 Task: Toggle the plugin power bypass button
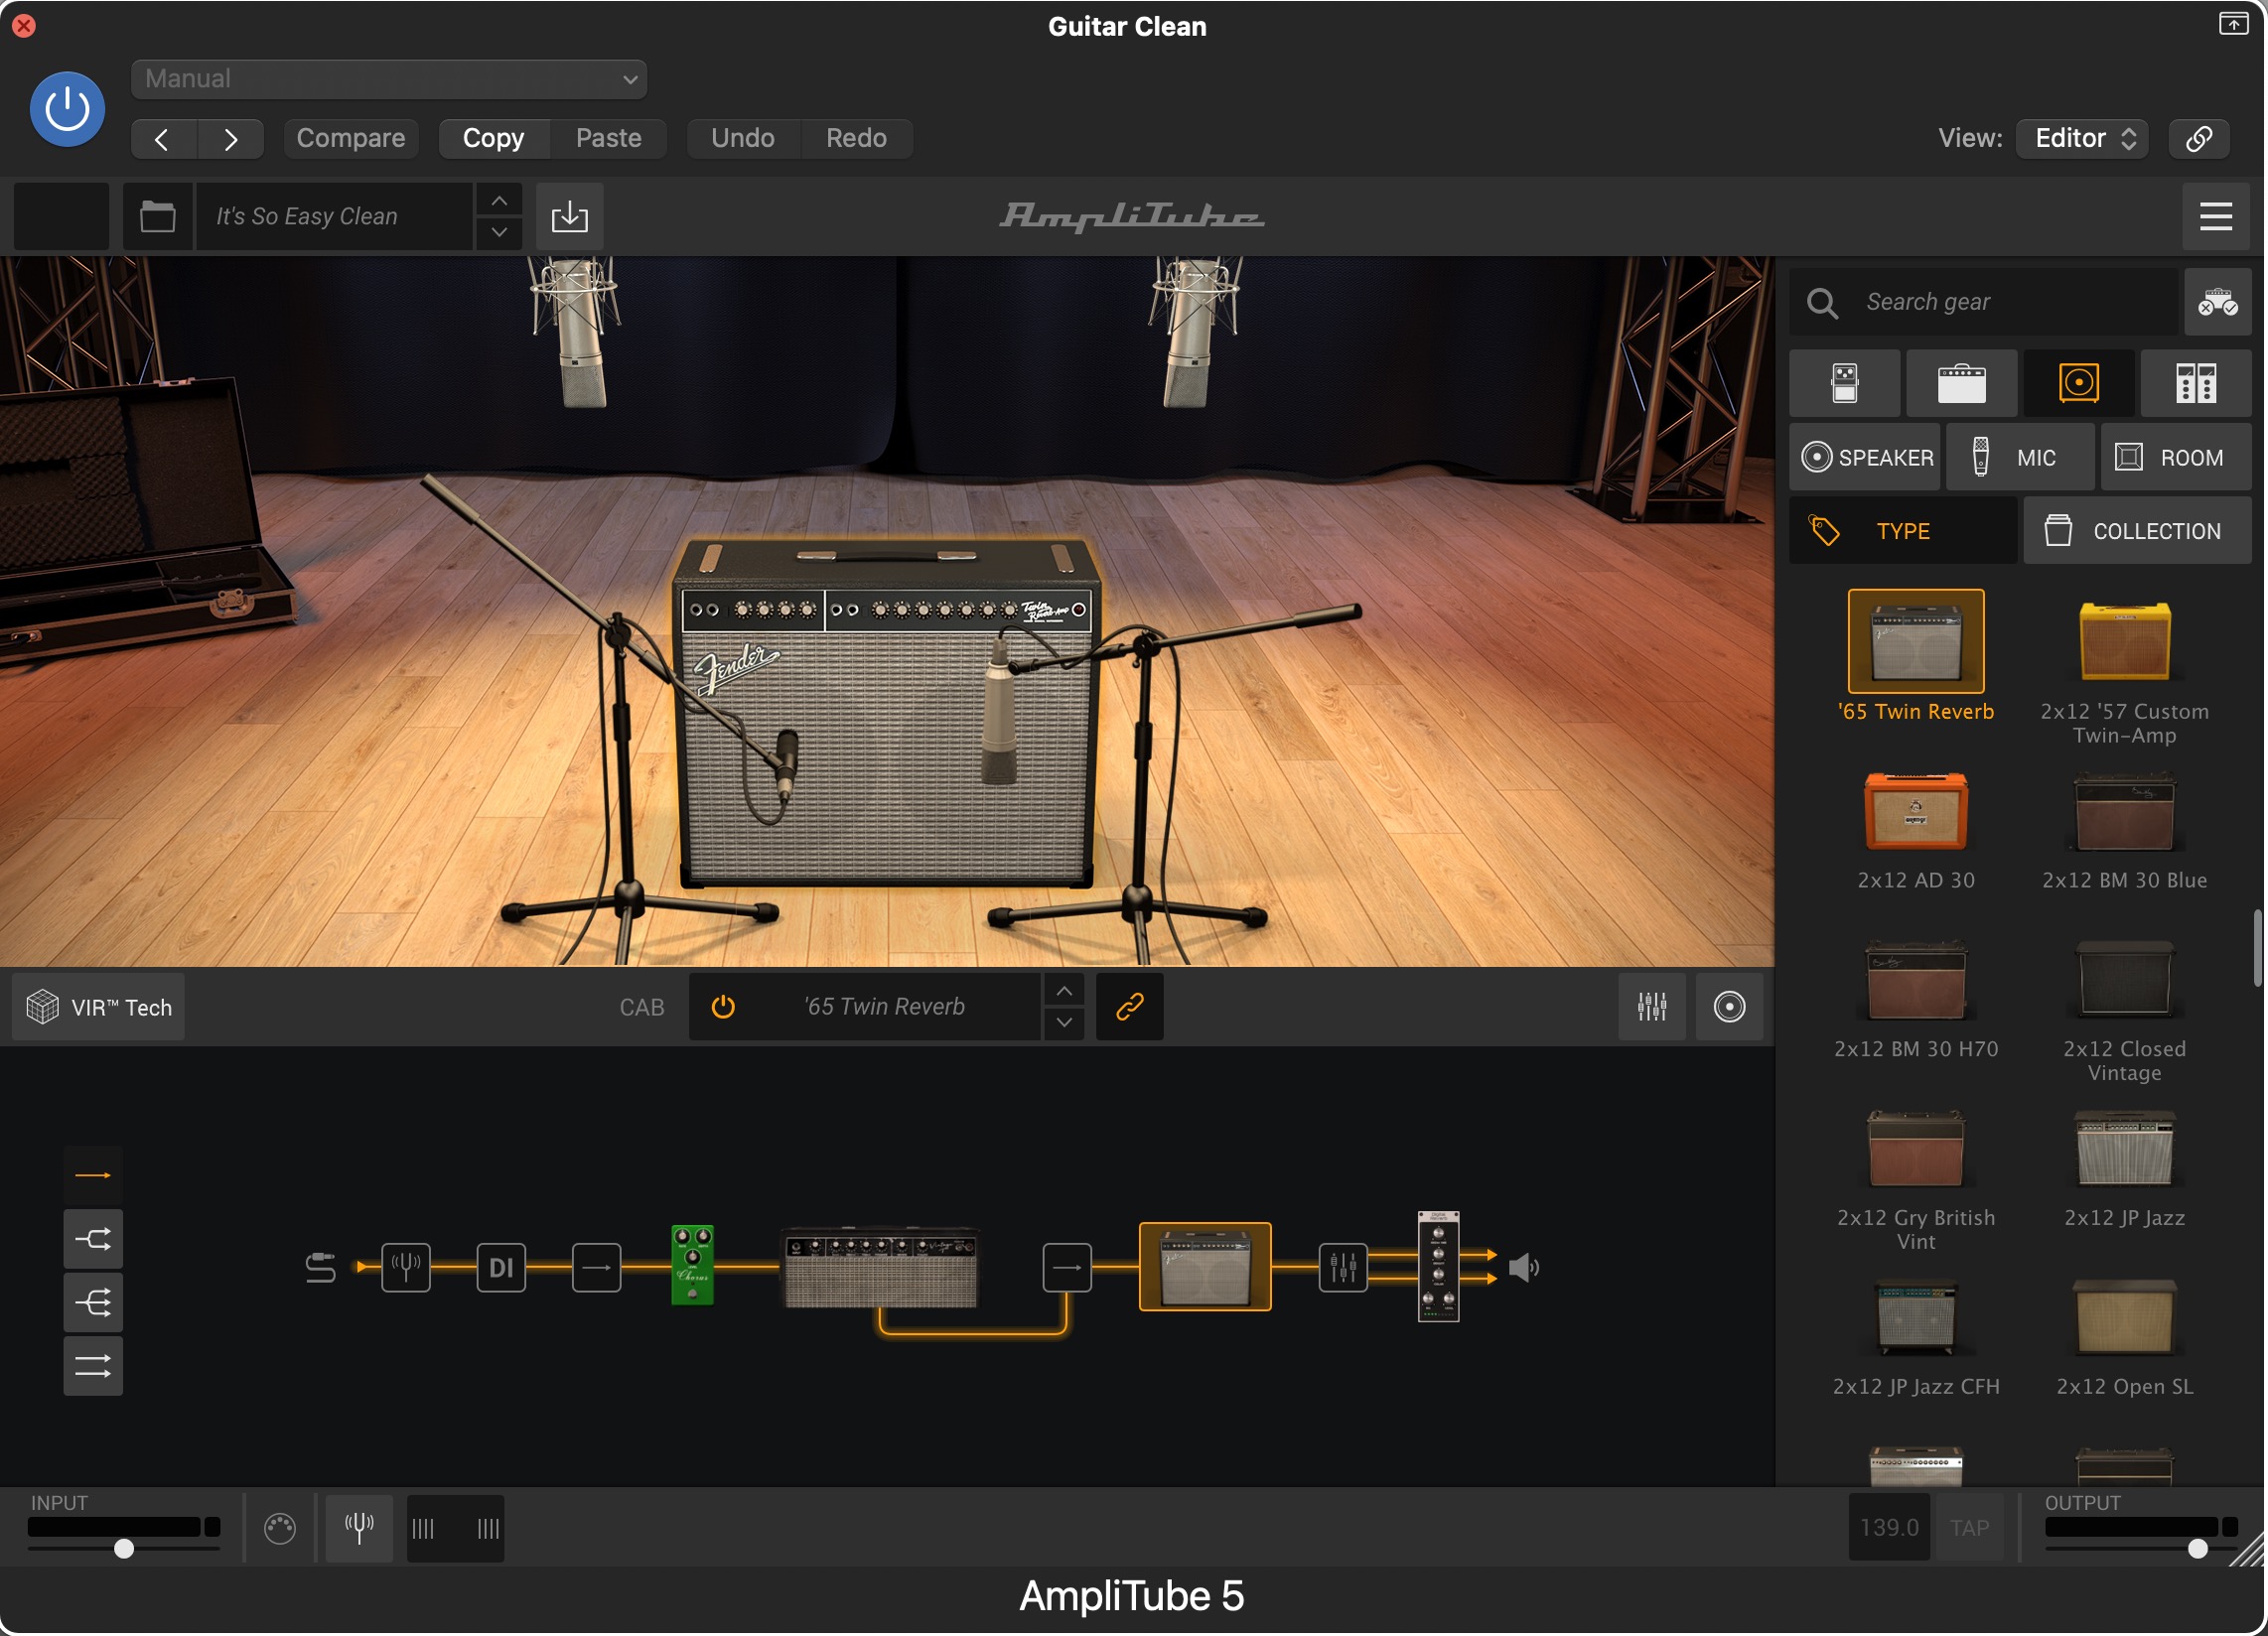point(67,109)
